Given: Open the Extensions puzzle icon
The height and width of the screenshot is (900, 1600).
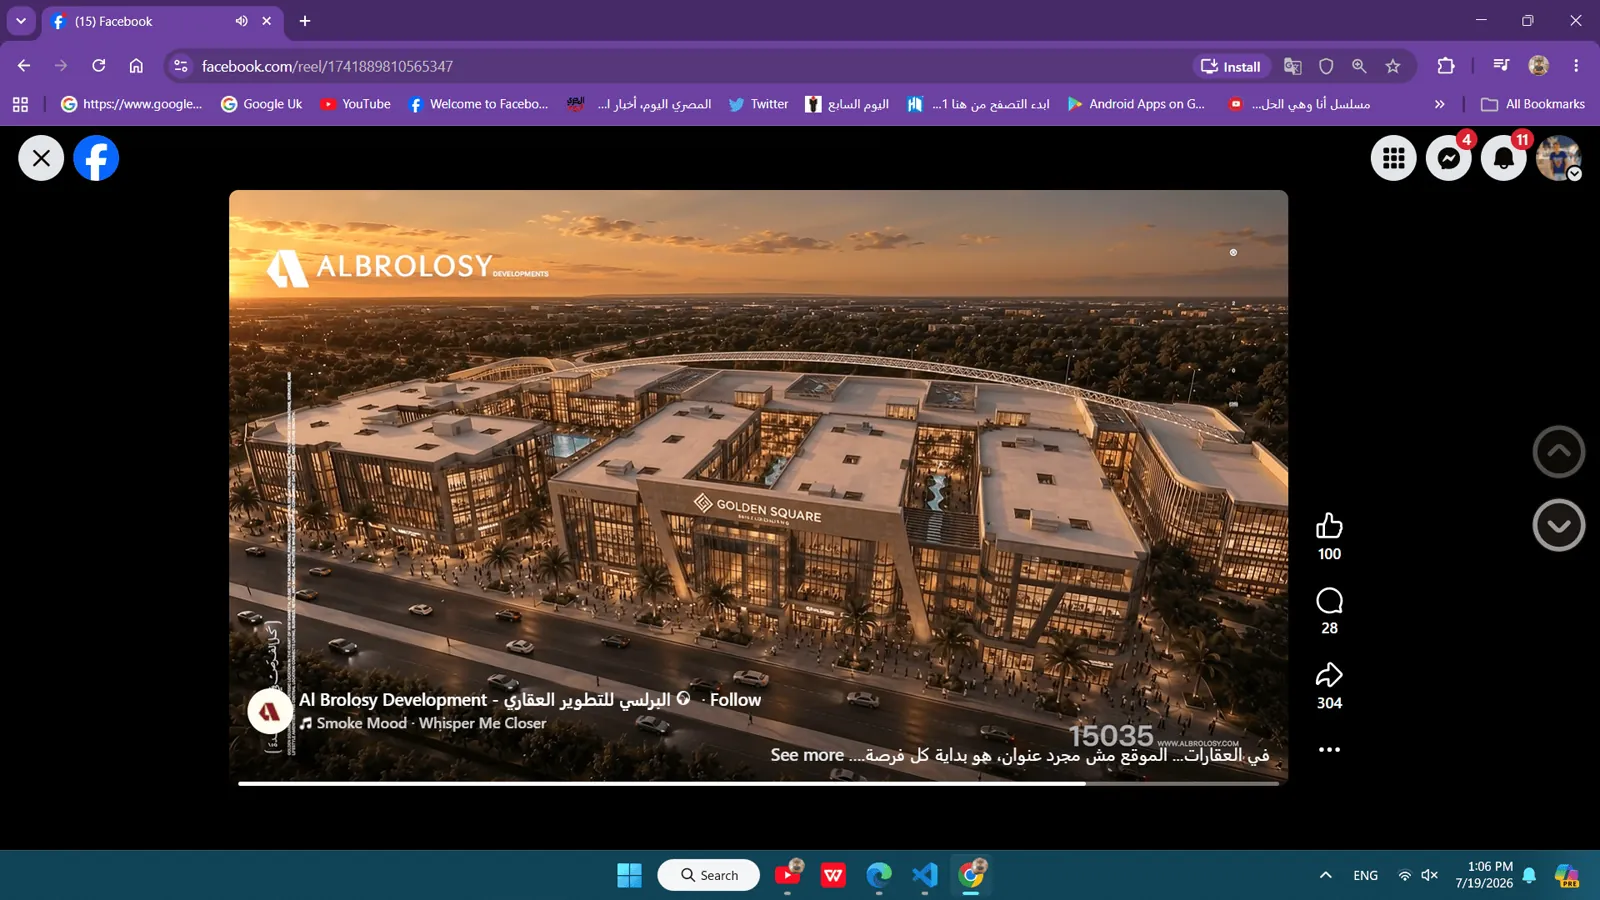Looking at the screenshot, I should click(1446, 66).
